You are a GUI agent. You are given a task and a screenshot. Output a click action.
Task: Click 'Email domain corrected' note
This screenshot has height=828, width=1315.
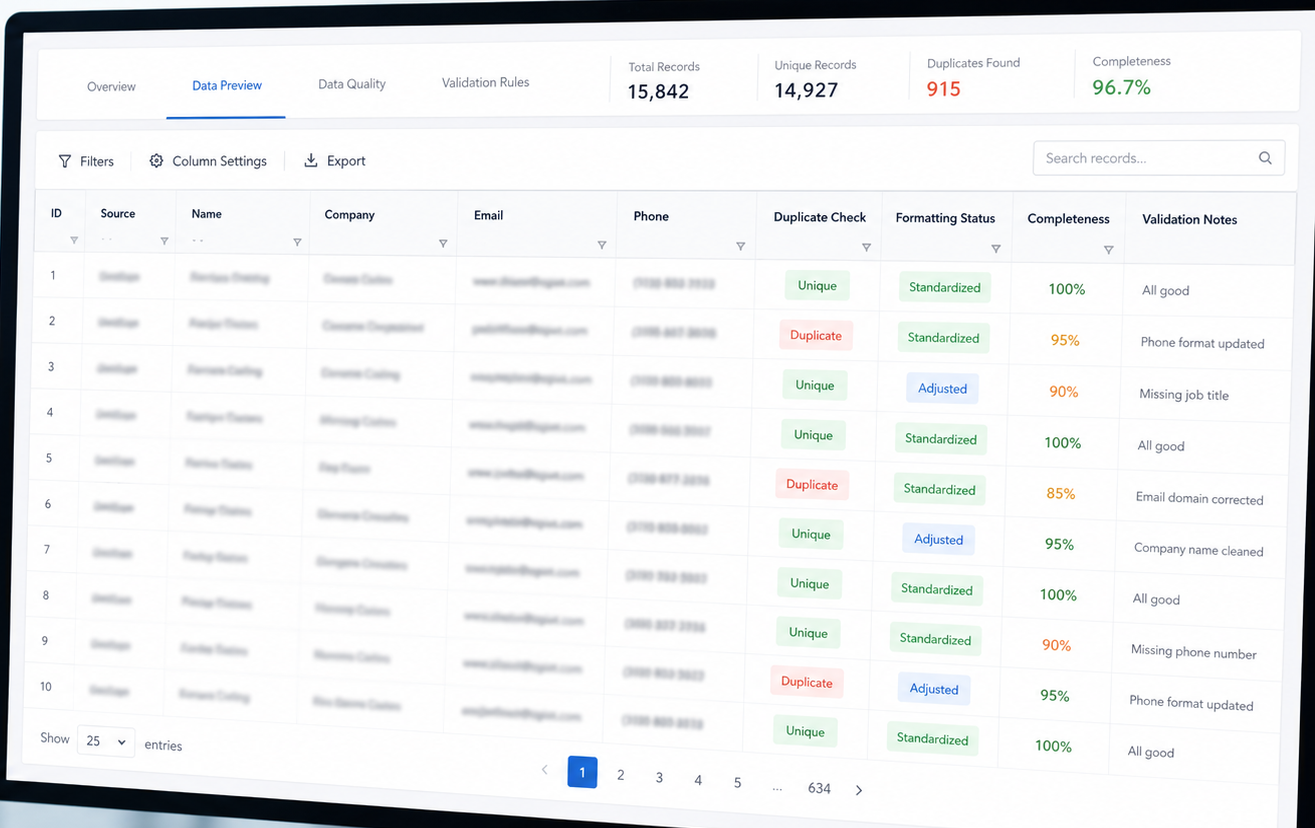[x=1199, y=498]
